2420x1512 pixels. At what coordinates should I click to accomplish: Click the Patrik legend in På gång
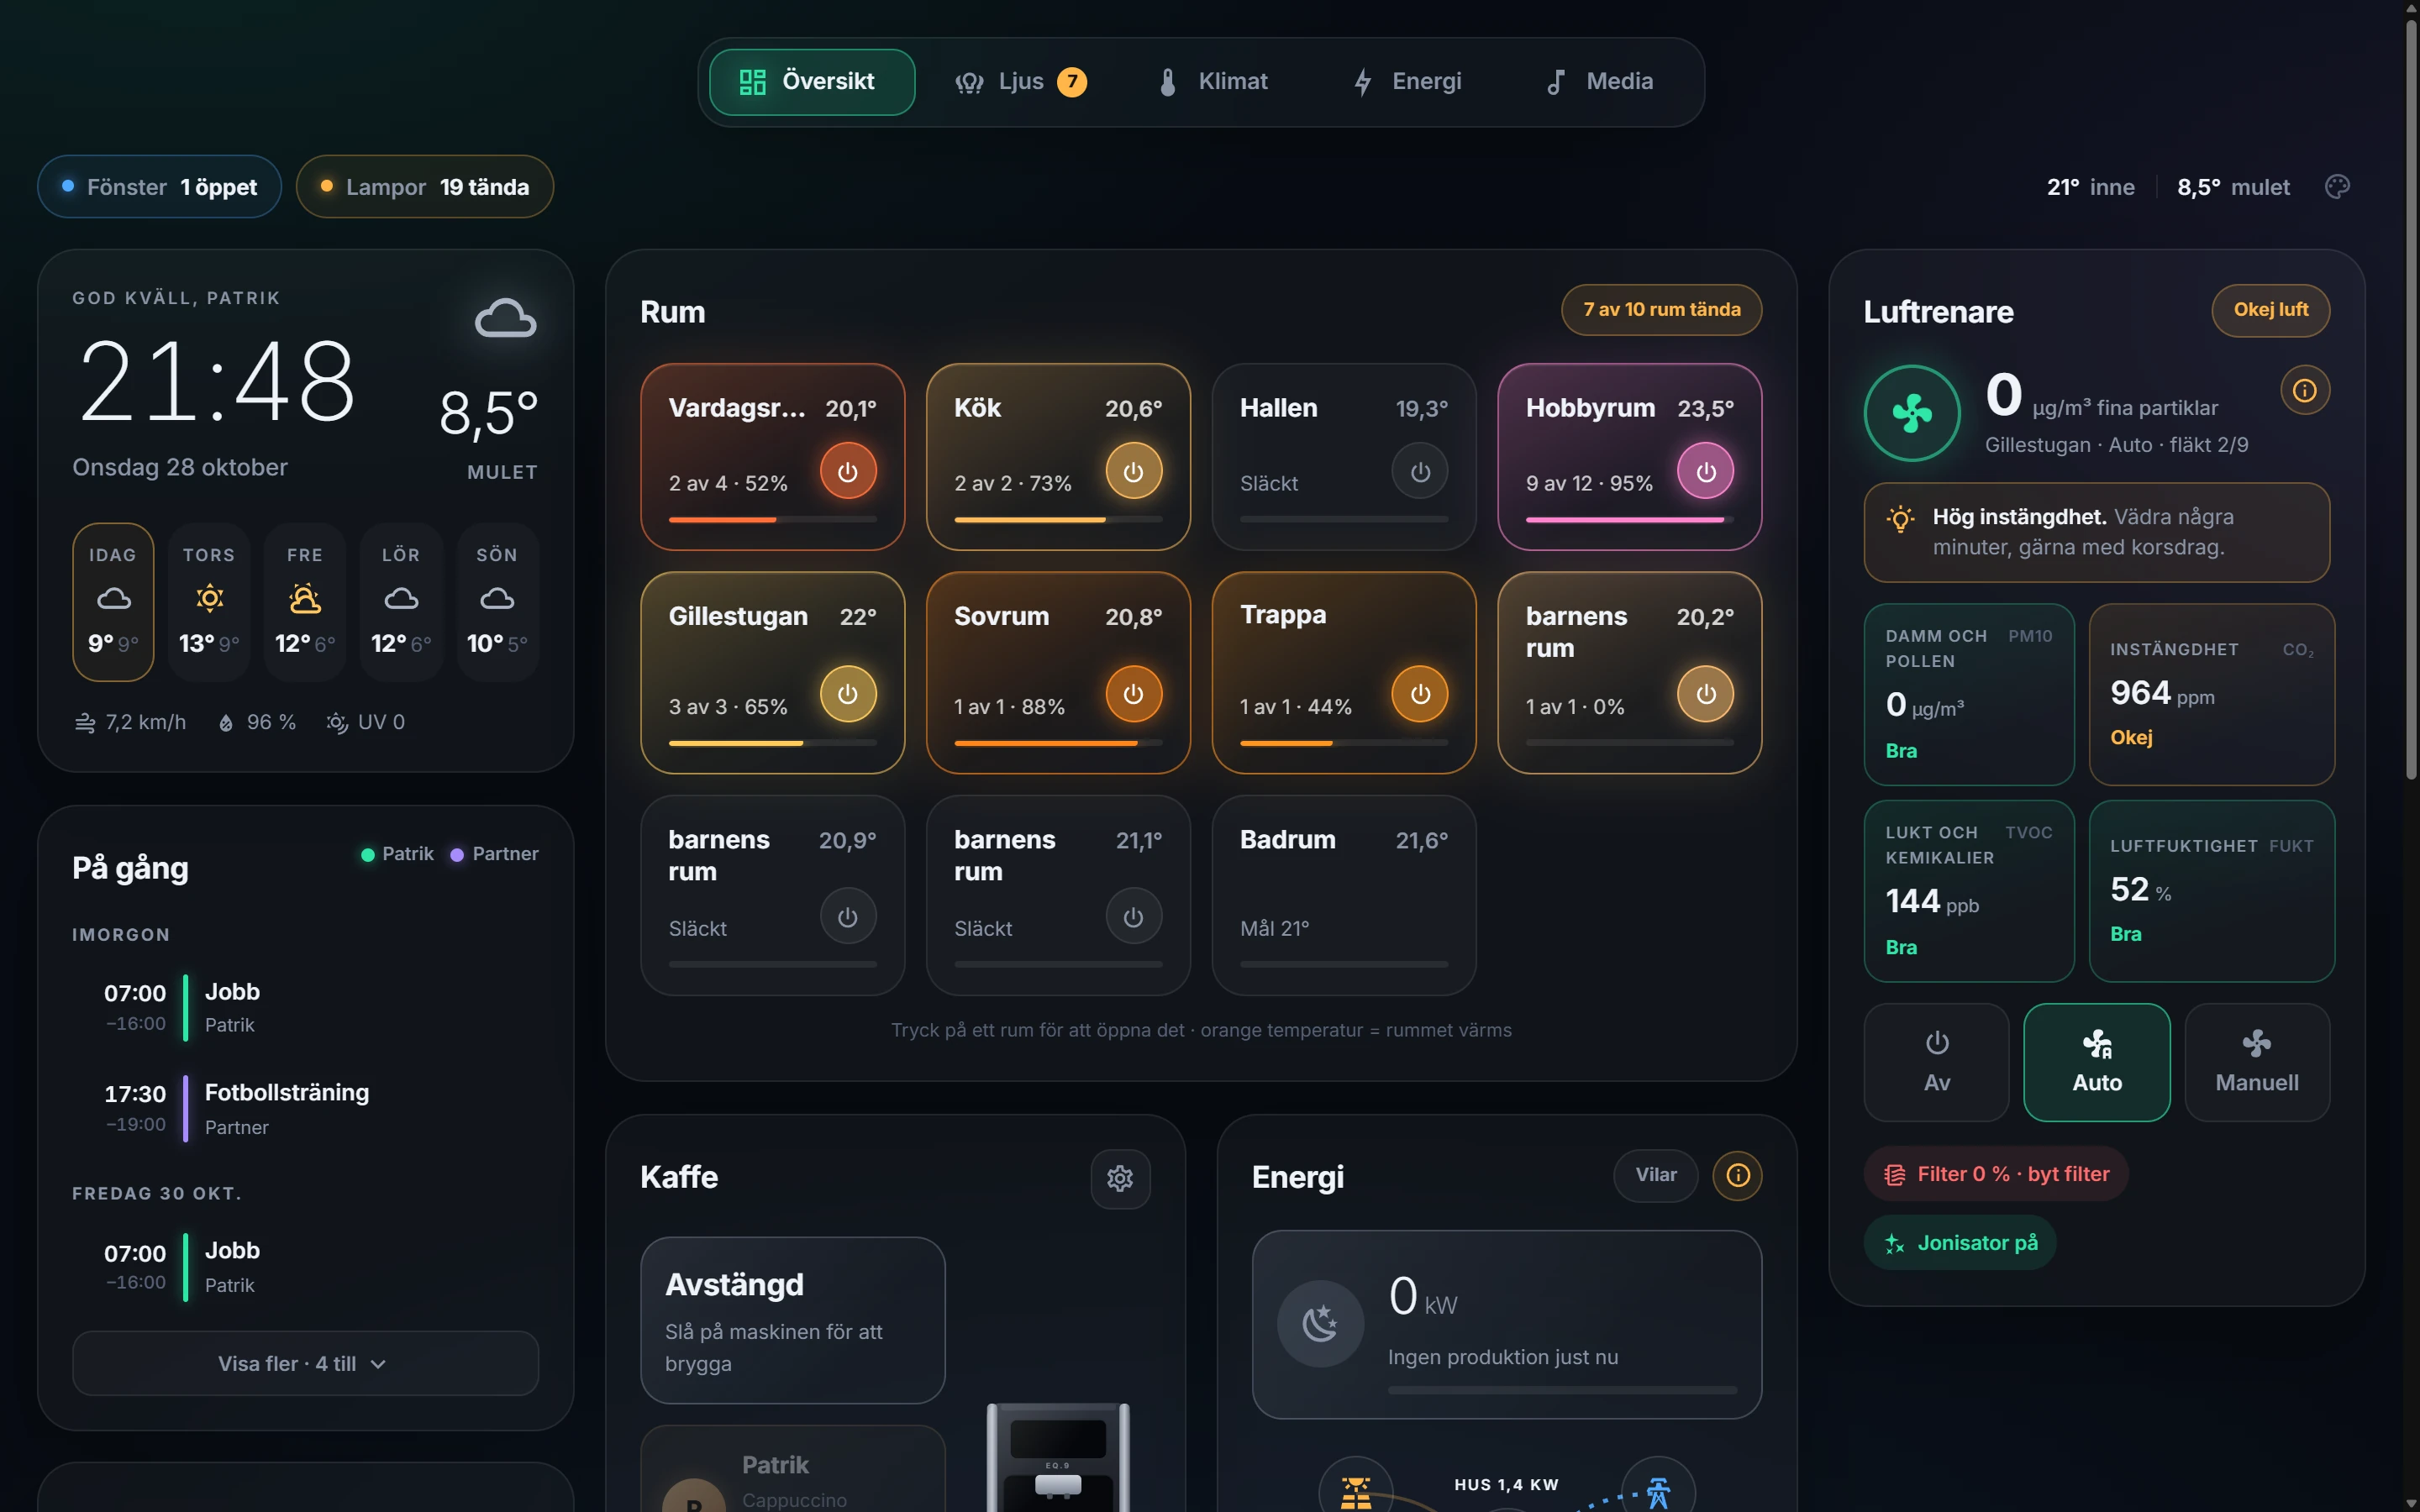397,854
